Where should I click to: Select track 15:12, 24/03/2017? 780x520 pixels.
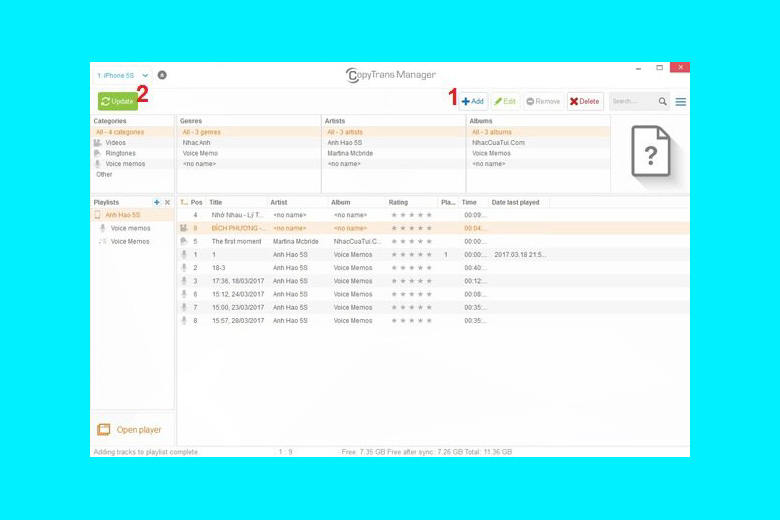pos(433,294)
